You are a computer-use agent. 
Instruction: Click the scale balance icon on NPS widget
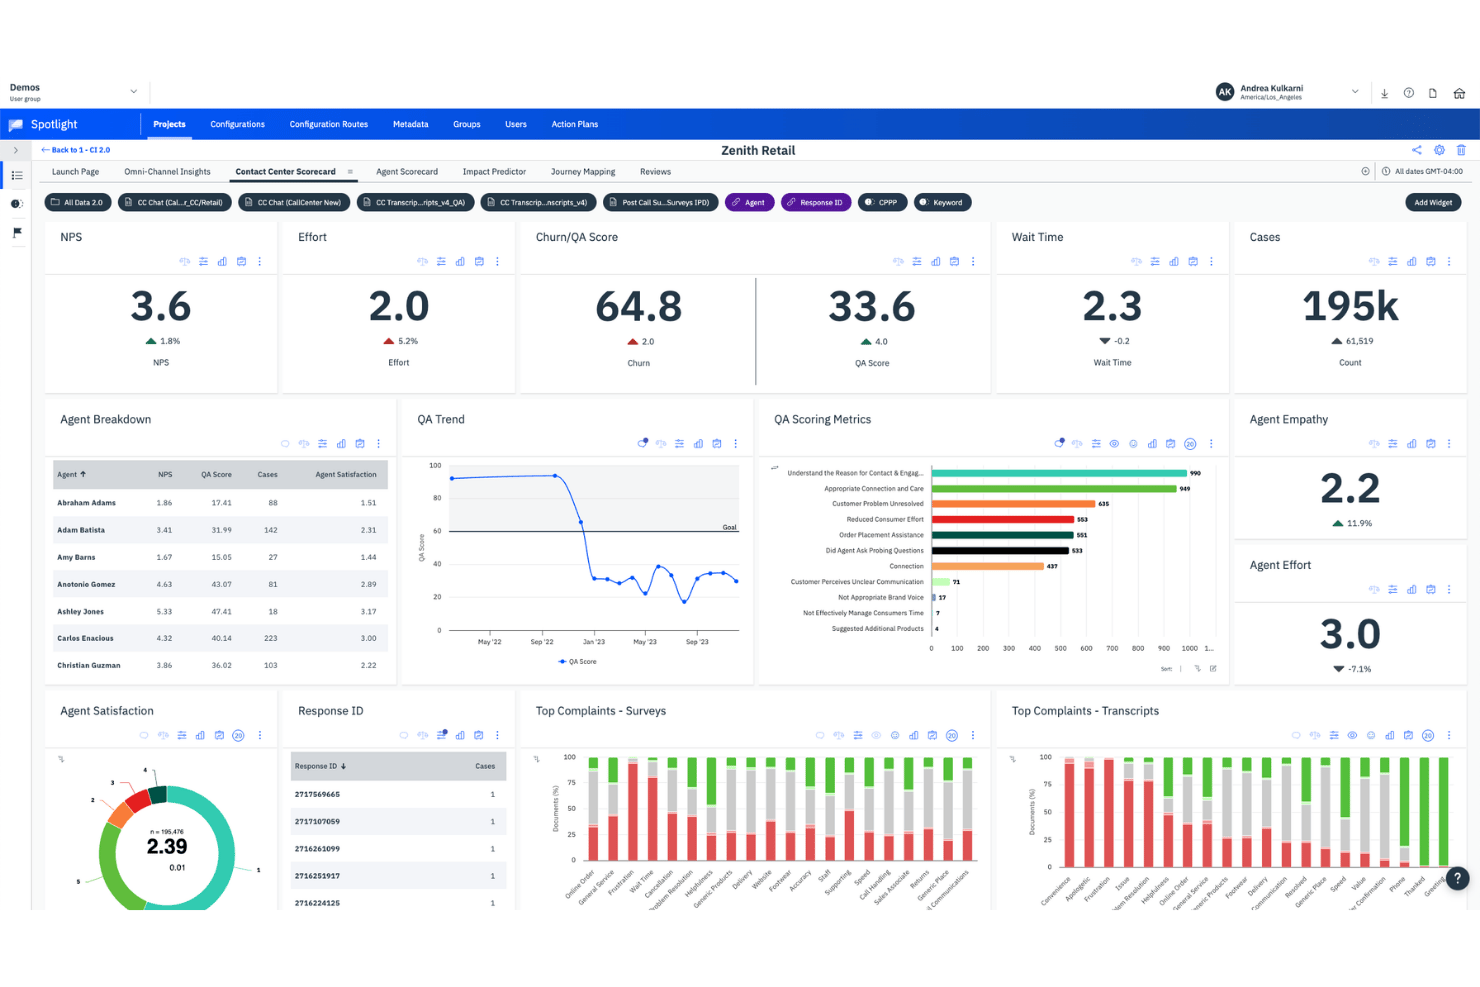click(x=184, y=262)
